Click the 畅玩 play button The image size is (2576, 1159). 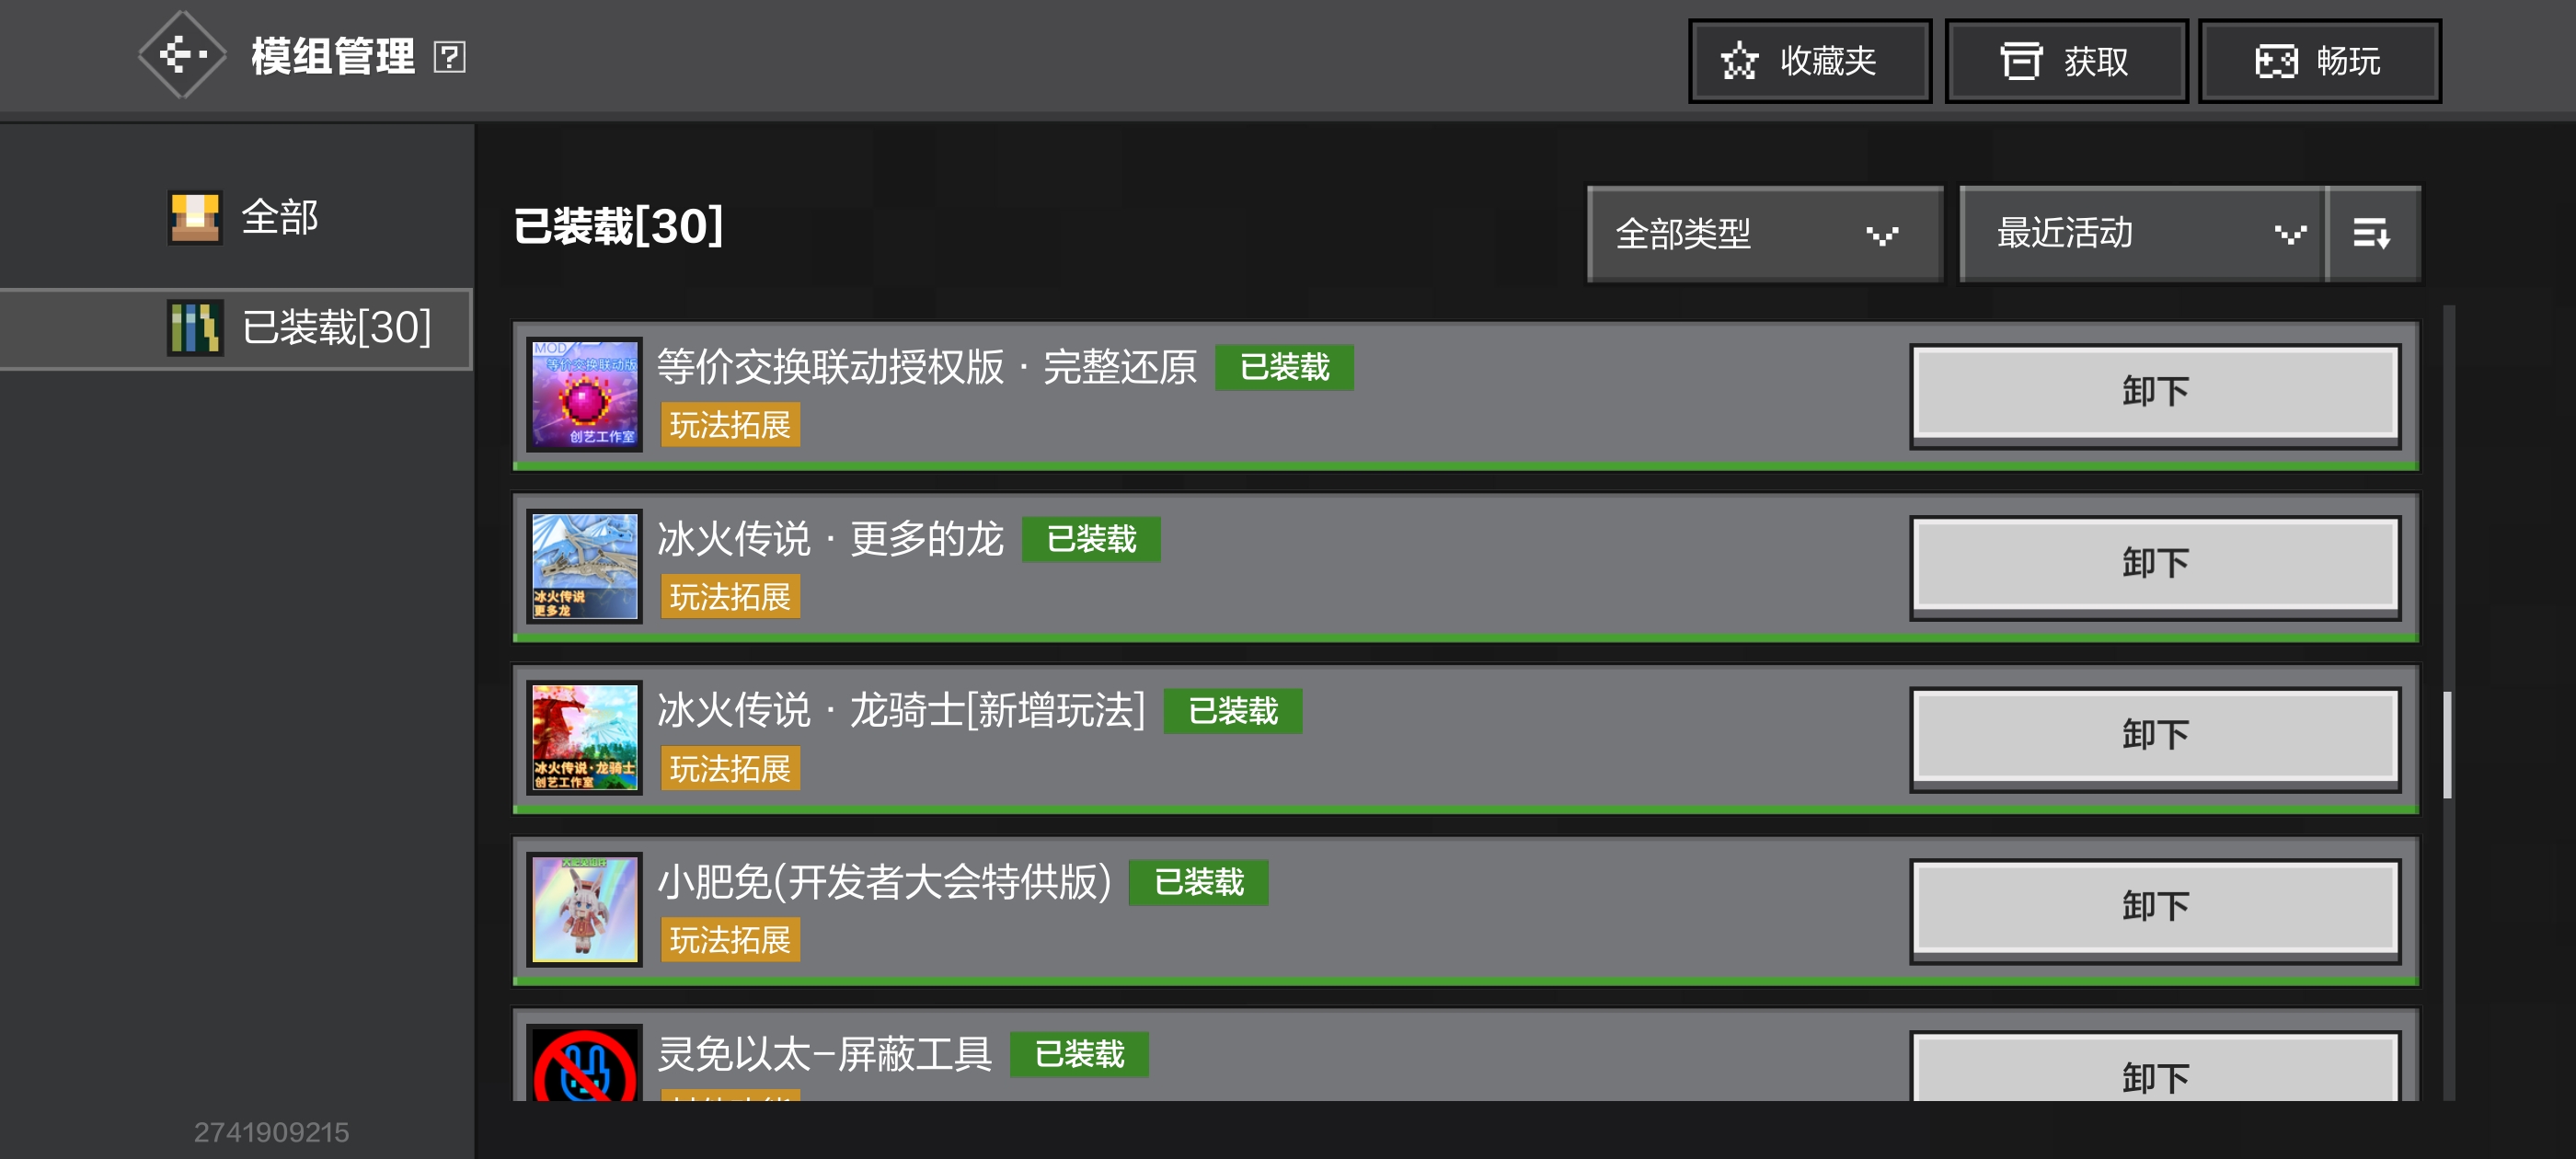(2318, 61)
